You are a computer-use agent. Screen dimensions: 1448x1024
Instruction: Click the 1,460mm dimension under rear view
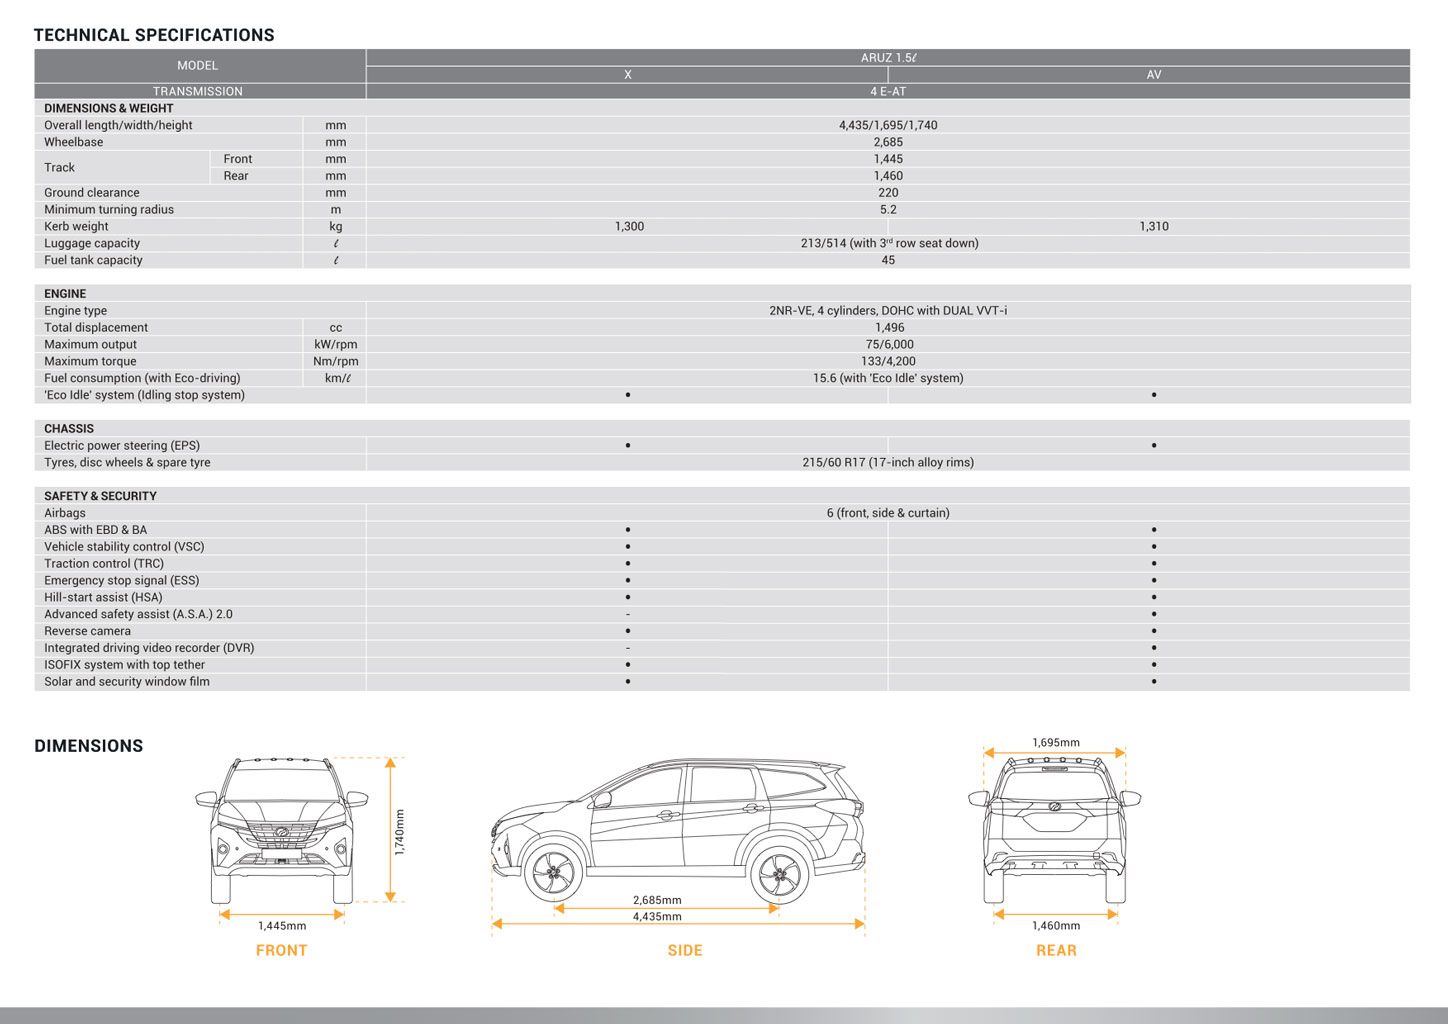1056,926
